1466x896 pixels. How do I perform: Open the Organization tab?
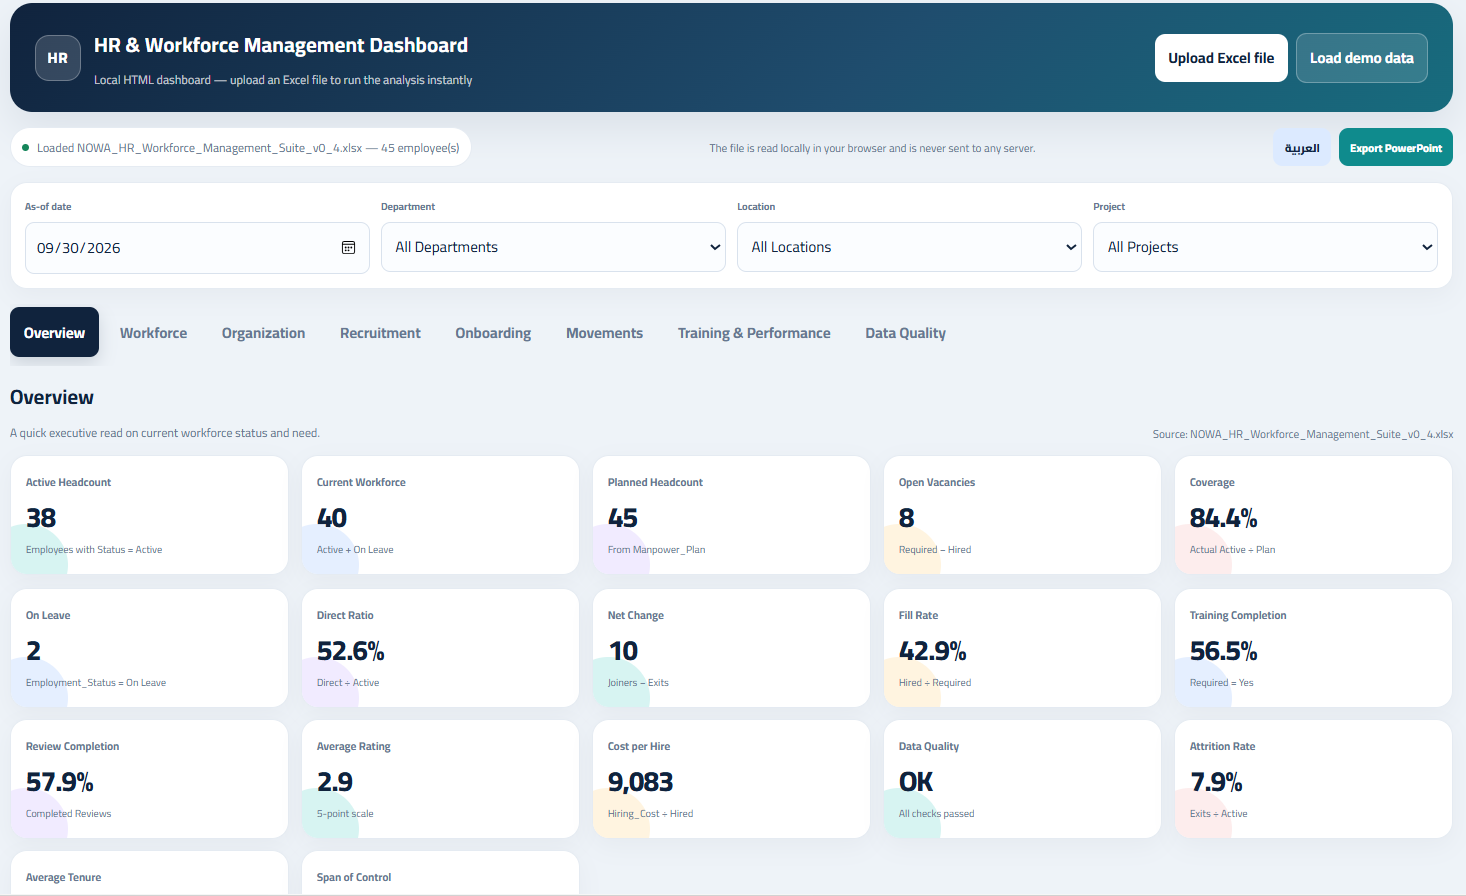point(263,333)
